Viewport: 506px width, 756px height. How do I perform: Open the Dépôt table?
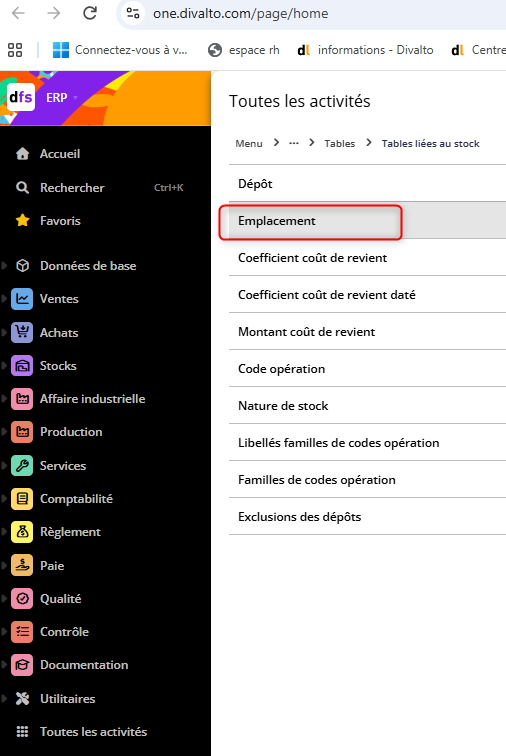point(367,184)
